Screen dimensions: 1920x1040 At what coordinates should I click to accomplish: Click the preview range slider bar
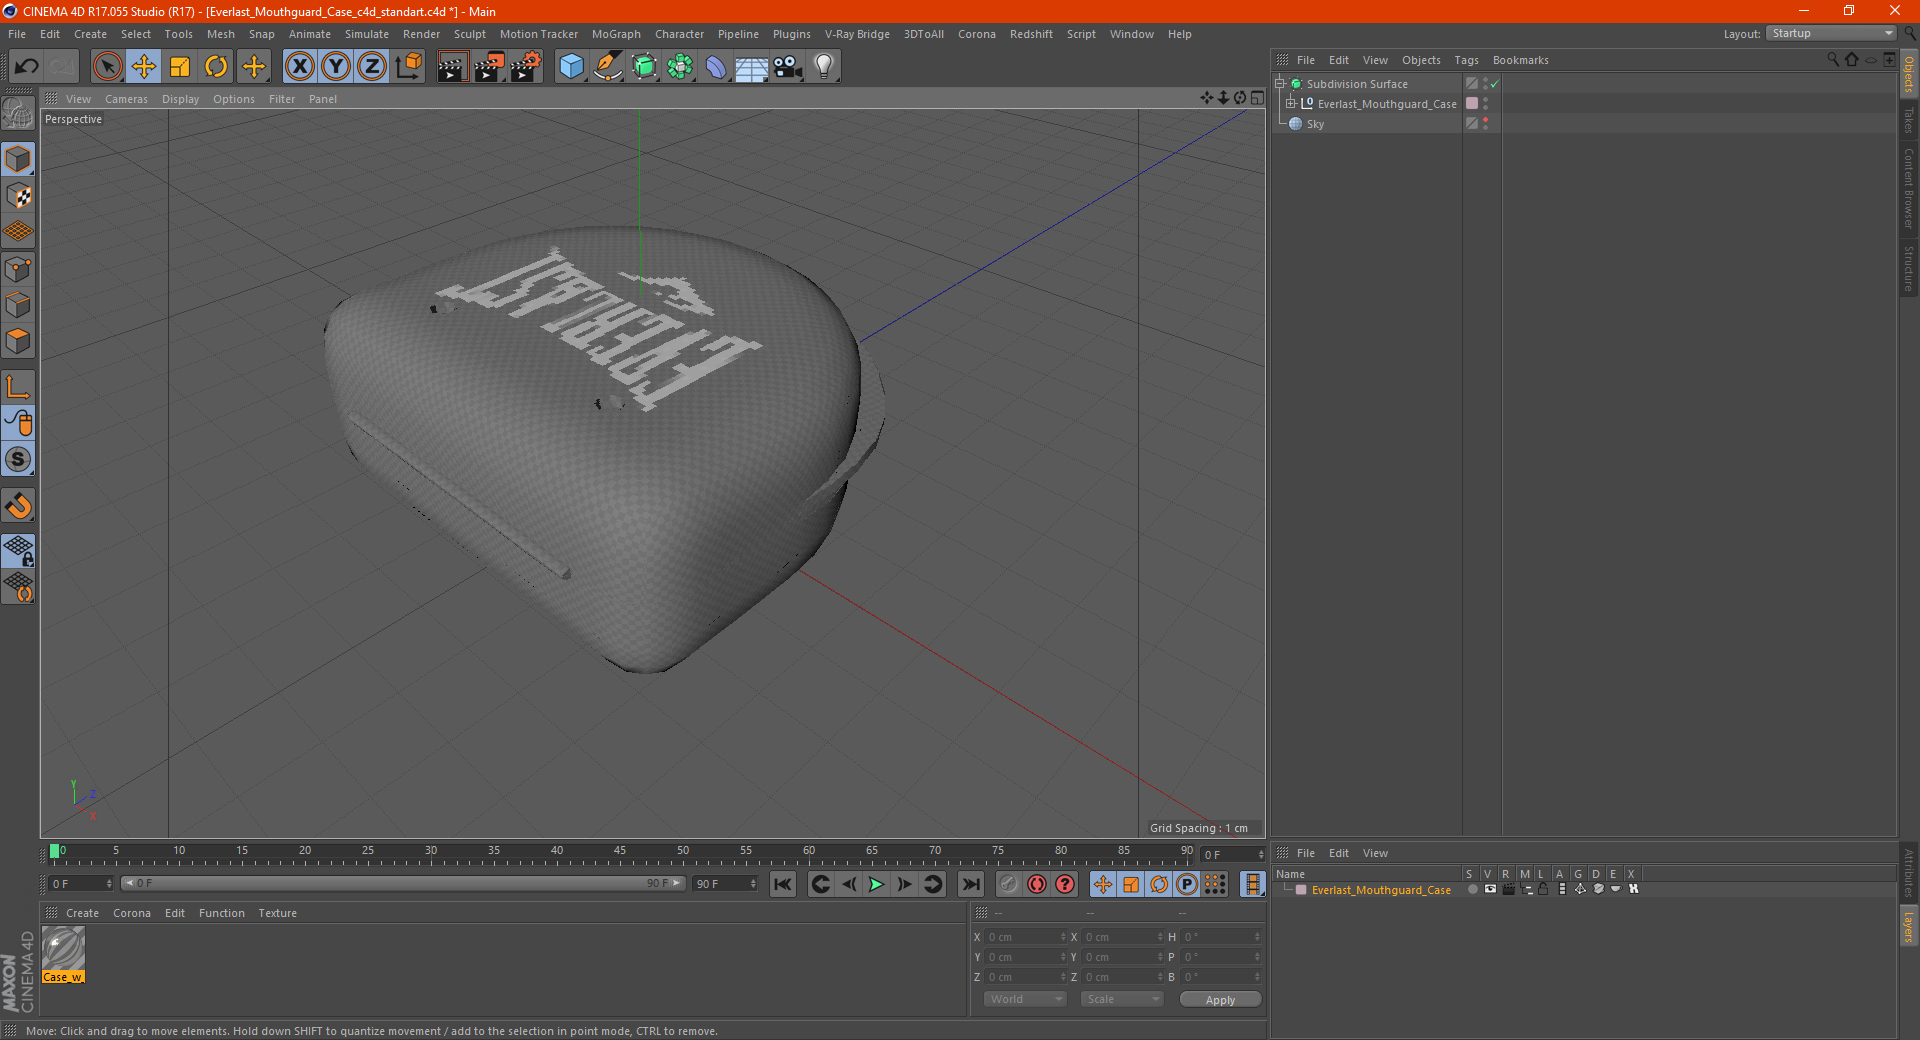click(403, 884)
